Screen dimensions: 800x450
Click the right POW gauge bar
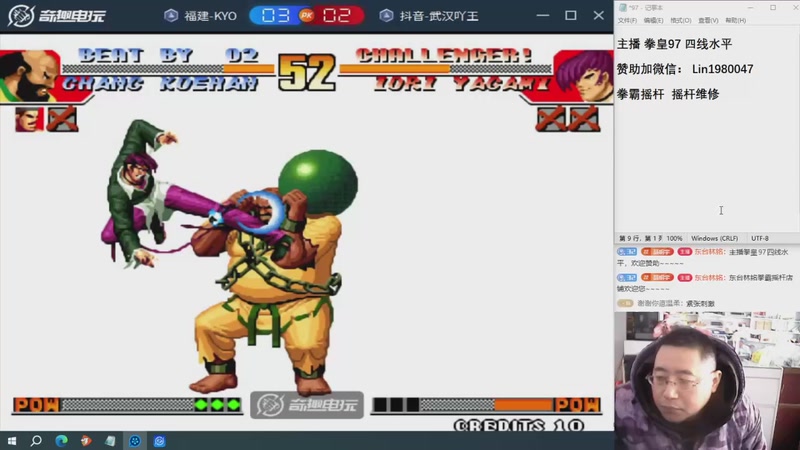[486, 405]
